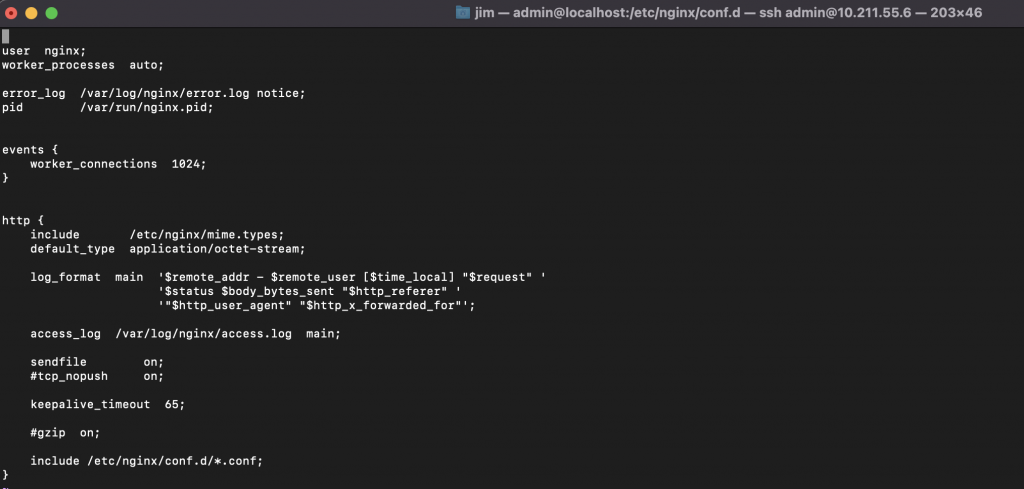The height and width of the screenshot is (489, 1024).
Task: Click 'worker_connections 1024;' value
Action: pyautogui.click(x=118, y=164)
